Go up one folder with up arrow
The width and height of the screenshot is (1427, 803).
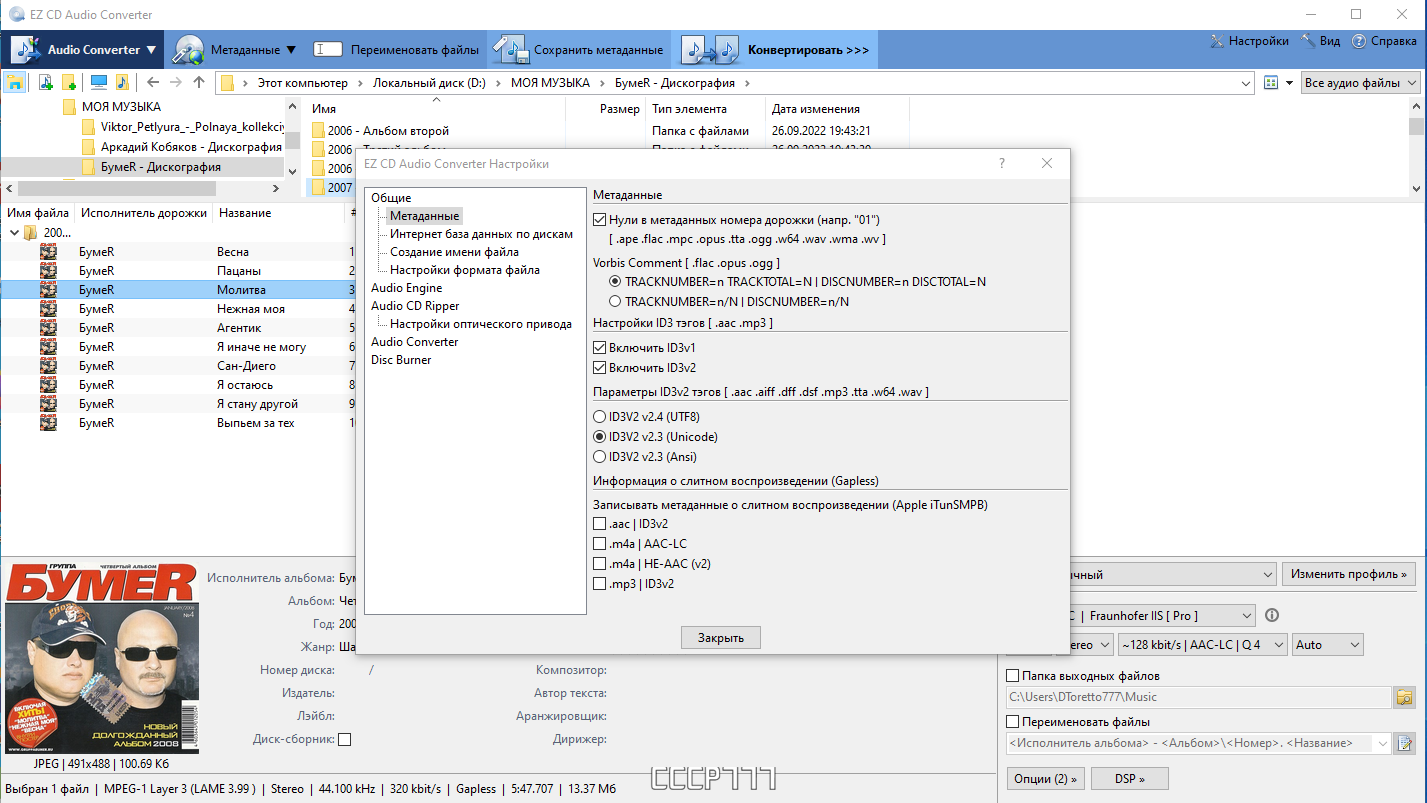(199, 82)
